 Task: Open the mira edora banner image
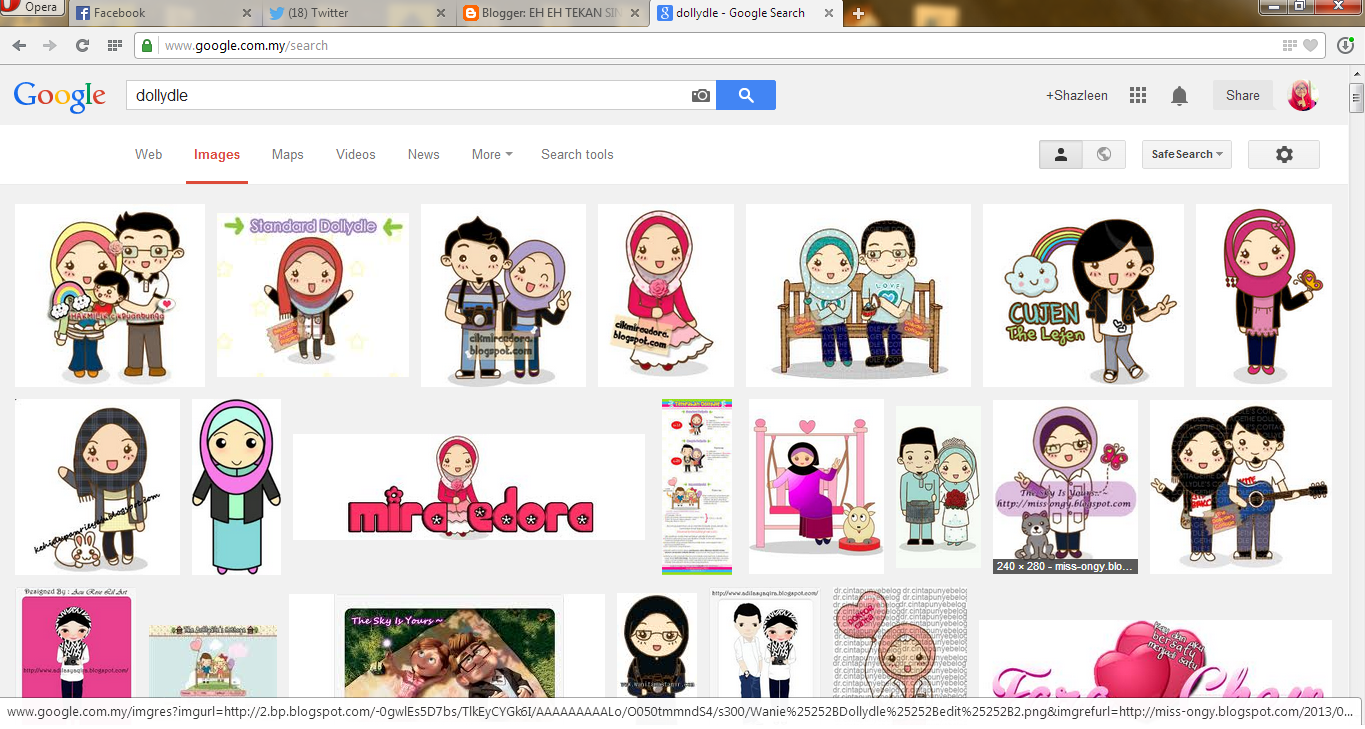[469, 487]
